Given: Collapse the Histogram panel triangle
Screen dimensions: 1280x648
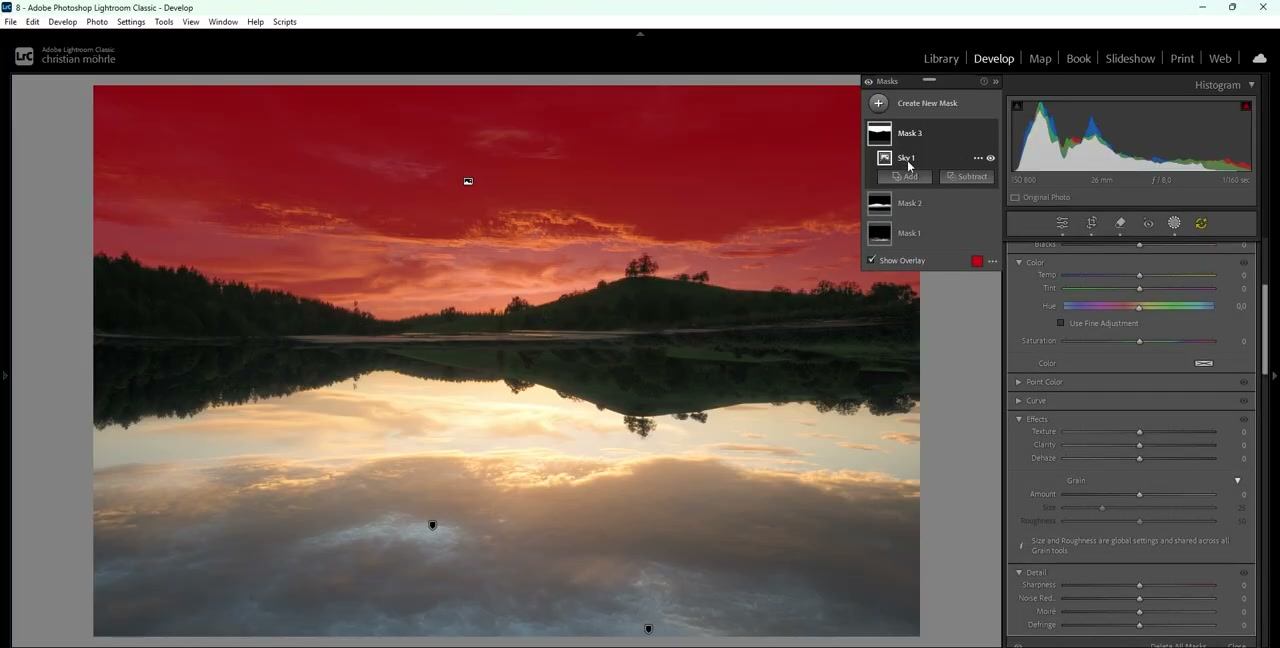Looking at the screenshot, I should (1251, 85).
